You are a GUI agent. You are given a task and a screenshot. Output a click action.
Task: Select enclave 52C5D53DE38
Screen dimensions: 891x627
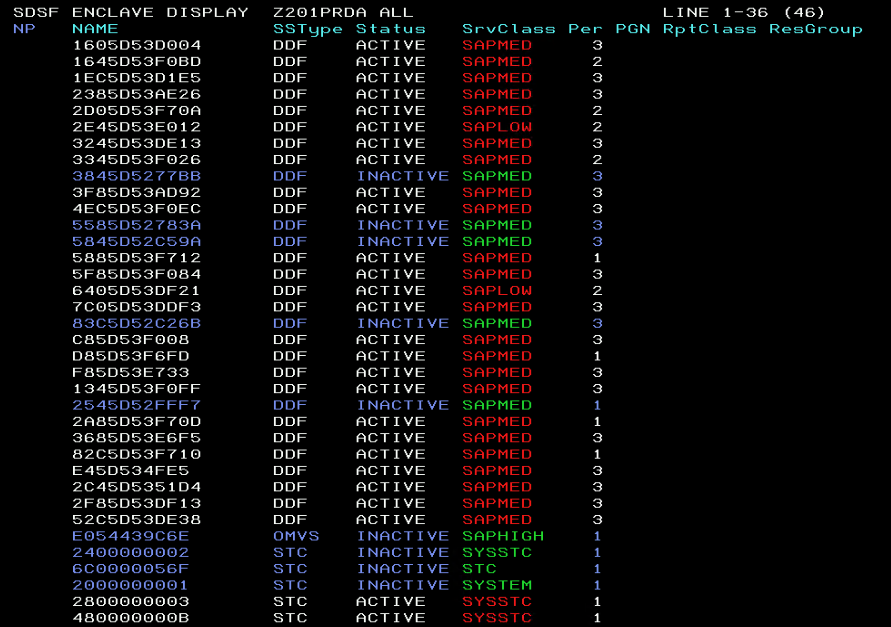click(x=137, y=520)
